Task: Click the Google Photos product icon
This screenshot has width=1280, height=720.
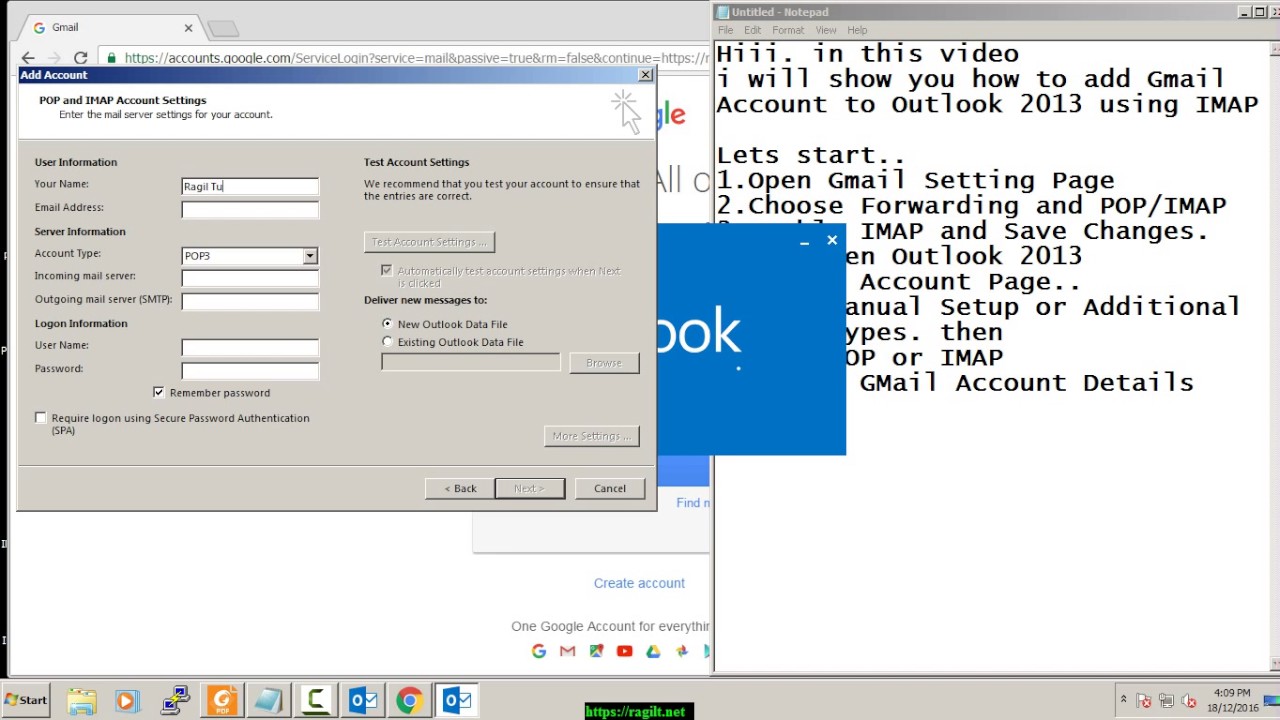Action: (682, 651)
